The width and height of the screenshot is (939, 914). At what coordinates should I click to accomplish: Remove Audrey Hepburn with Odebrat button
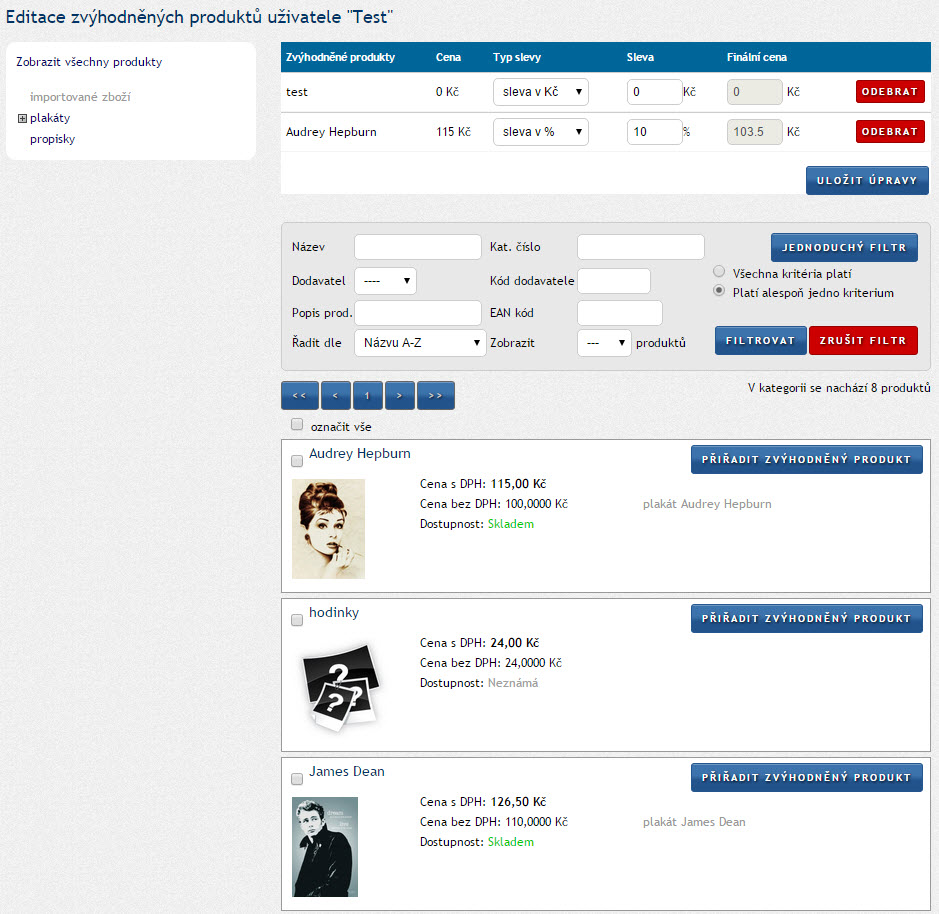[889, 131]
